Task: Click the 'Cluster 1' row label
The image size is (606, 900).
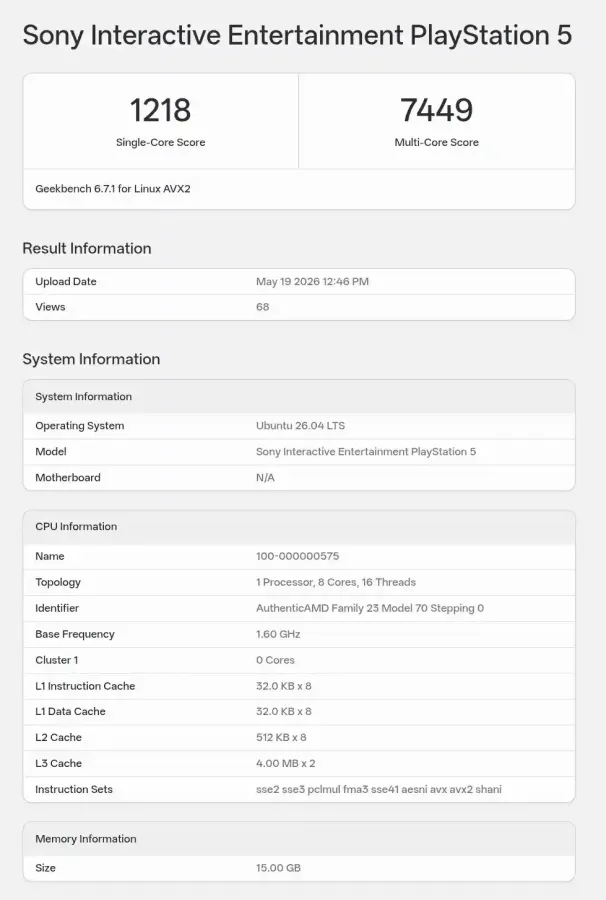Action: point(56,660)
